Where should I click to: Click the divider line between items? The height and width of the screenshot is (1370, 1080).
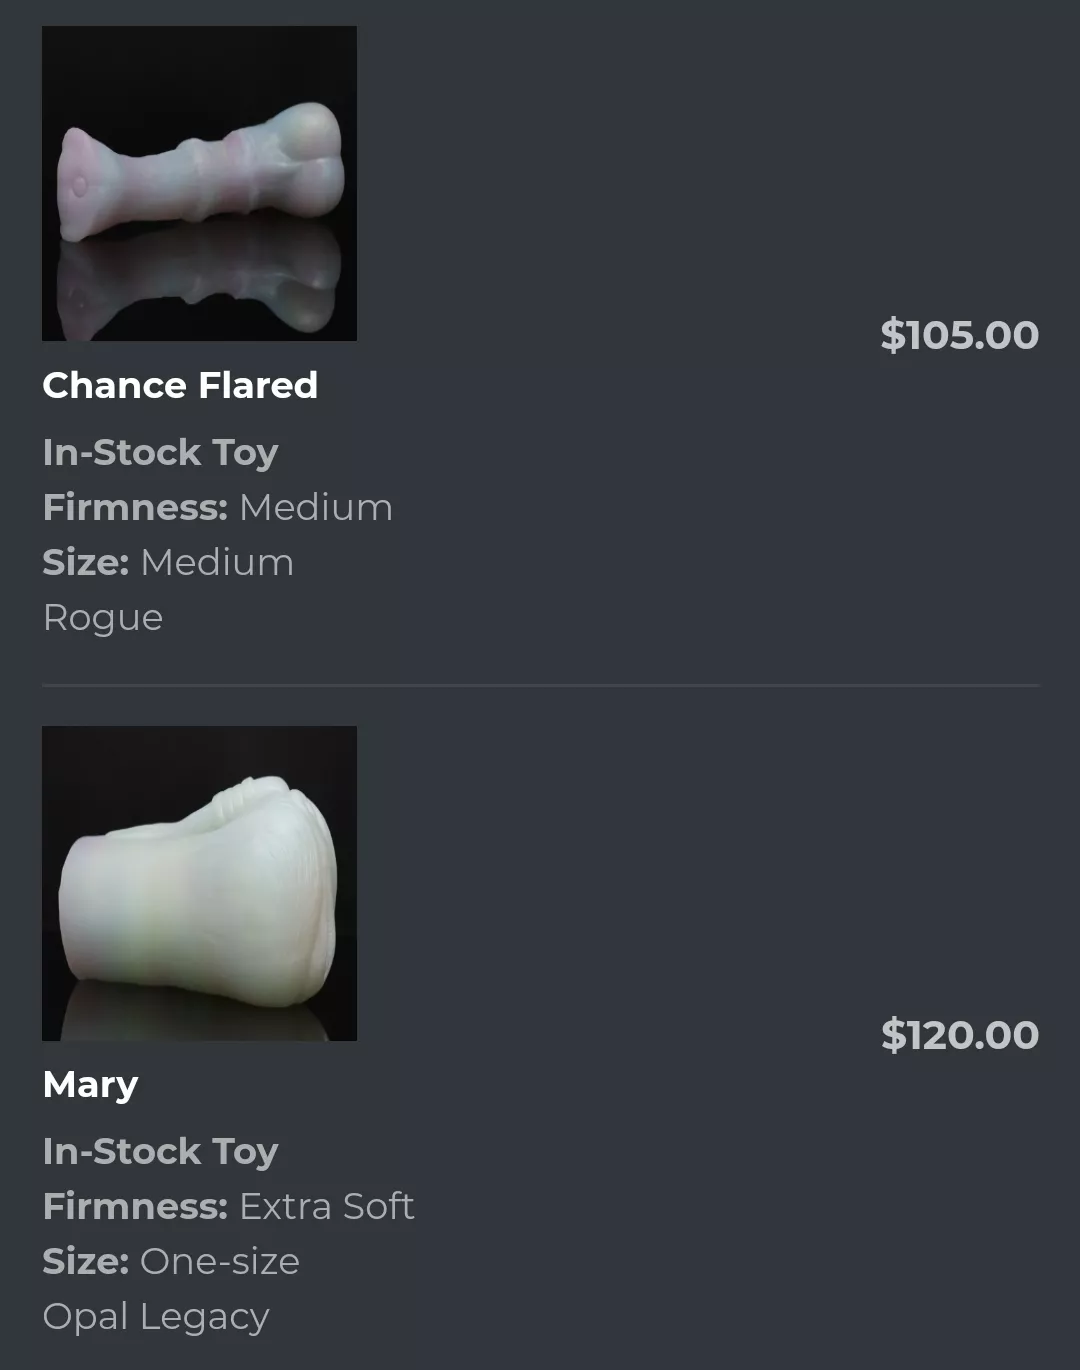(x=540, y=685)
